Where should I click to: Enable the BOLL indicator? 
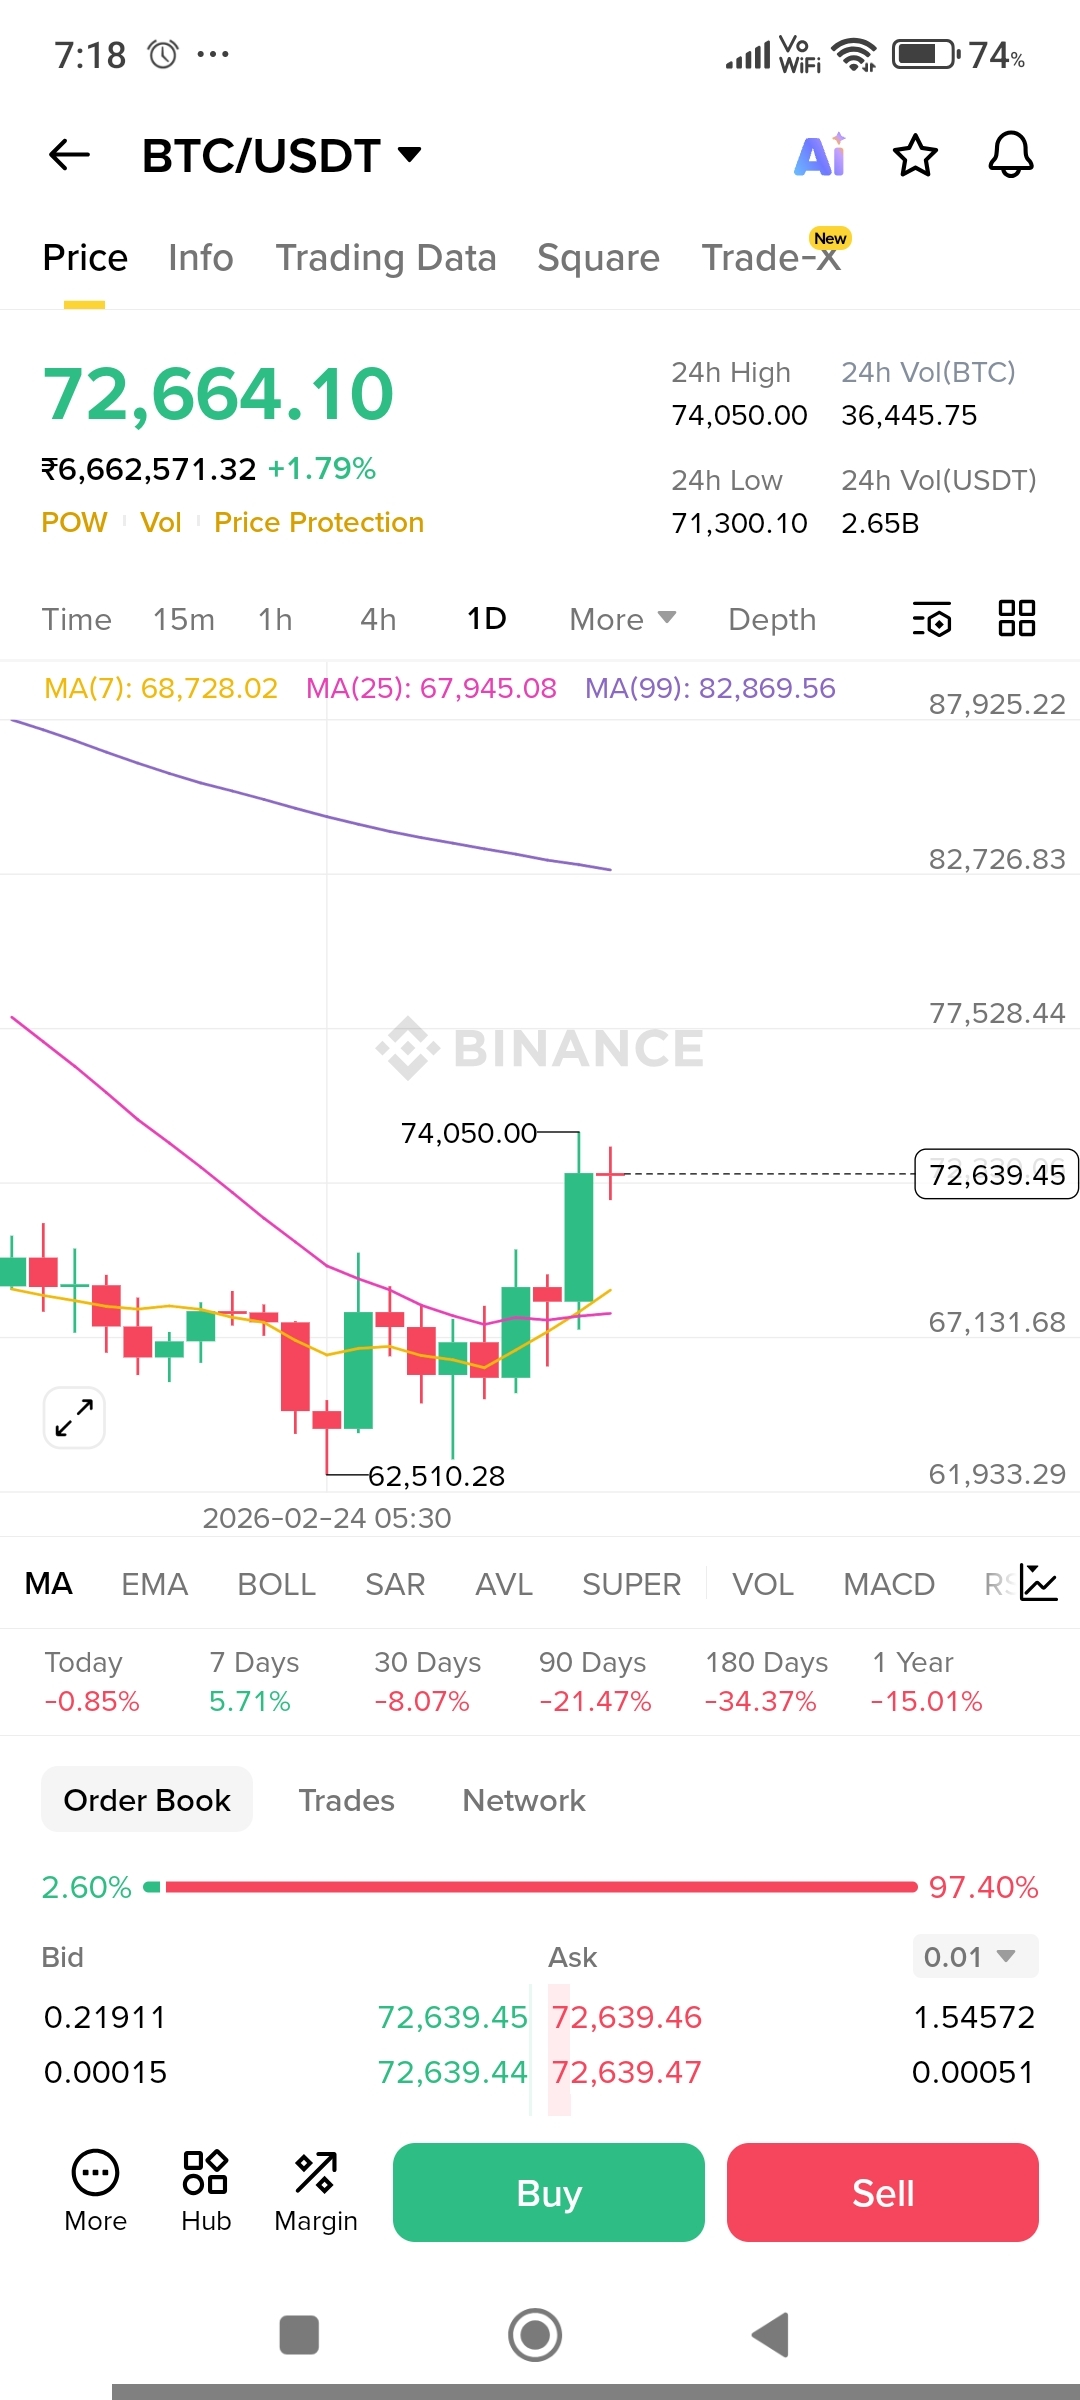(x=276, y=1584)
